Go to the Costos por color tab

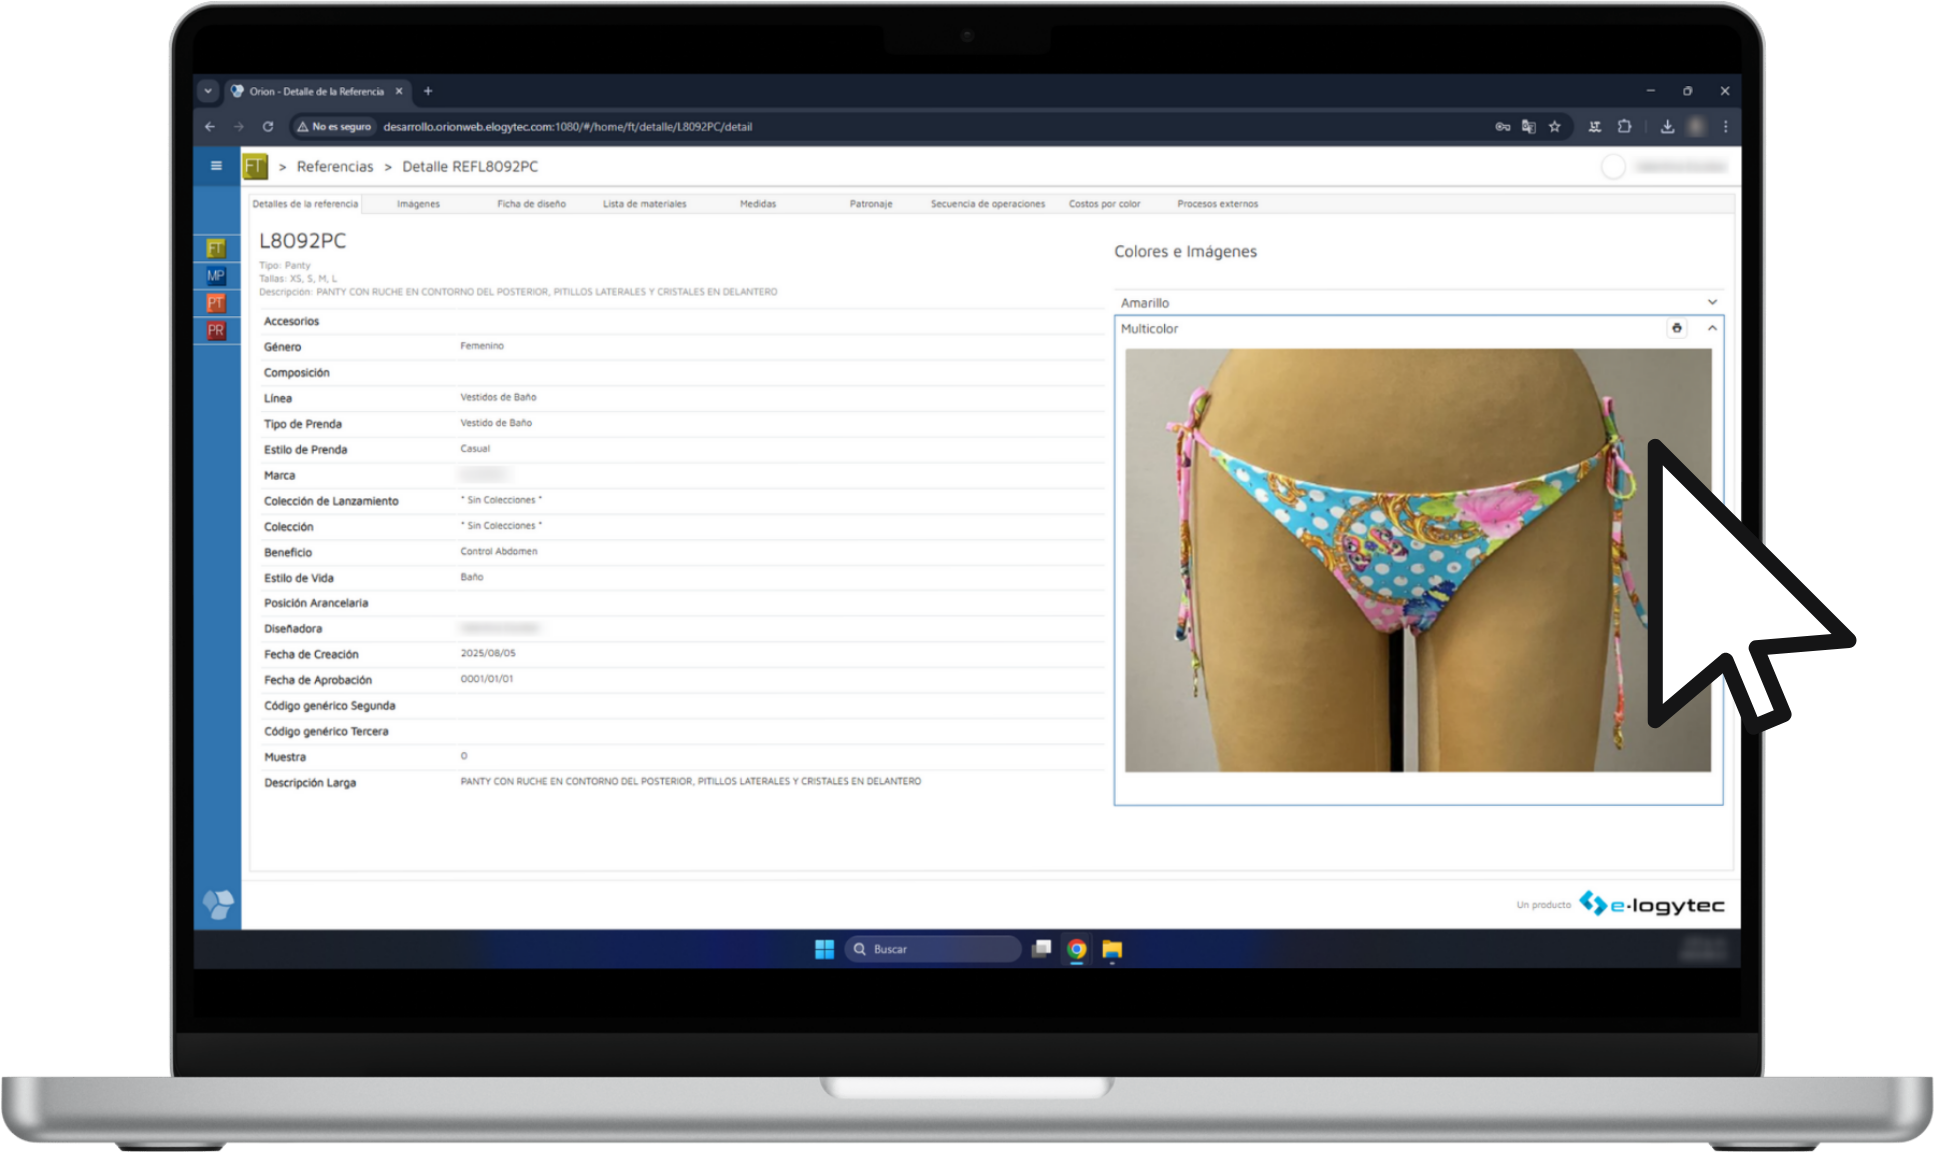click(x=1104, y=204)
